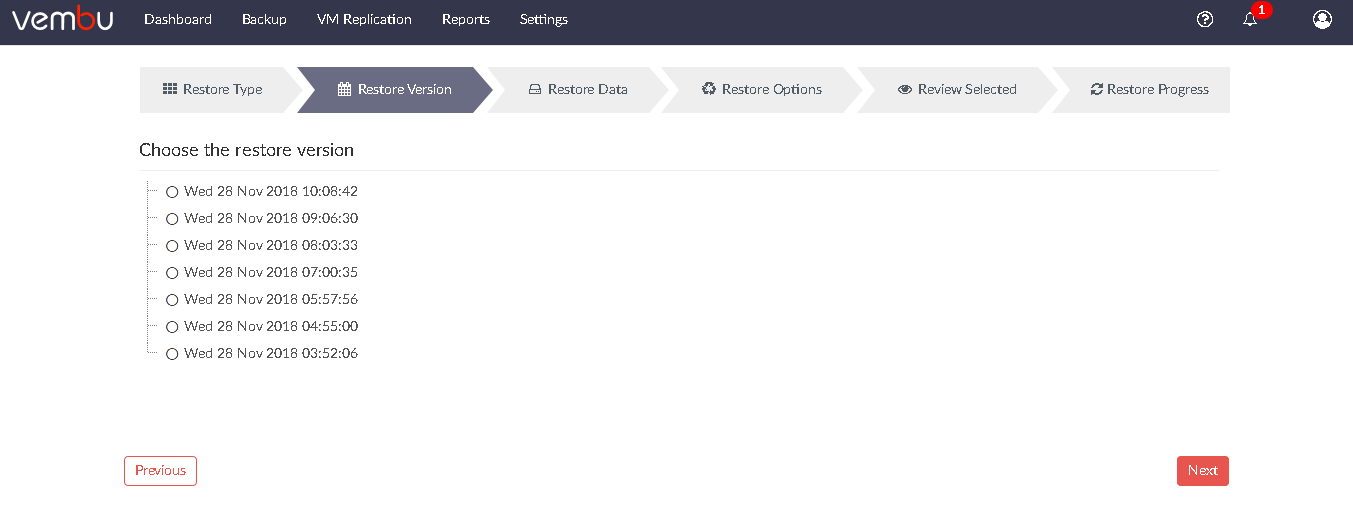Select restore version 03:52:06
1353x516 pixels.
[172, 354]
